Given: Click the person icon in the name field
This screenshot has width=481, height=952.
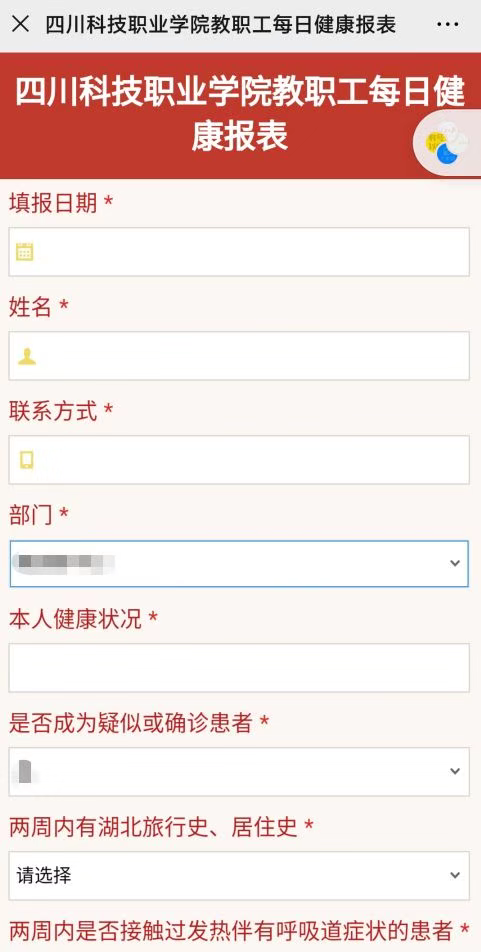Looking at the screenshot, I should click(27, 356).
